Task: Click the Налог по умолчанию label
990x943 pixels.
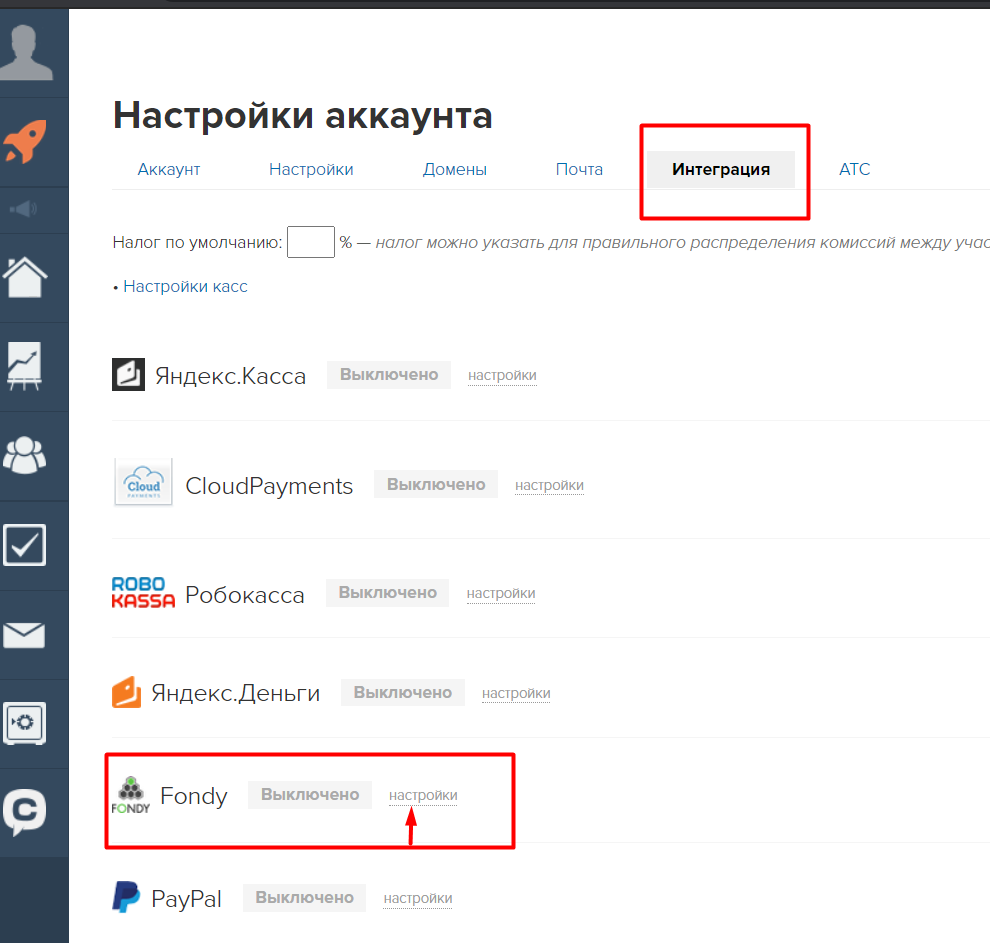Action: coord(197,242)
